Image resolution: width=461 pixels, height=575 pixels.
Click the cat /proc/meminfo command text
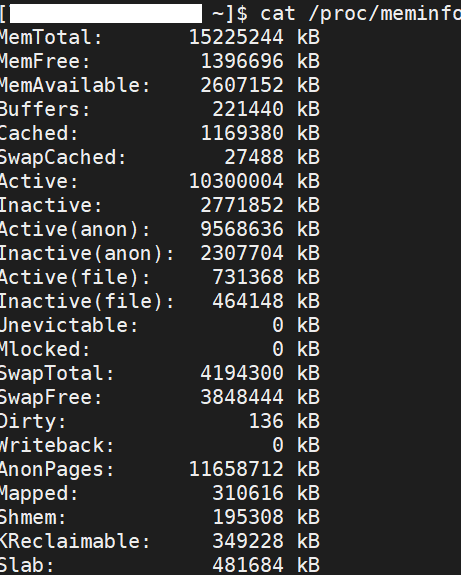pos(361,14)
